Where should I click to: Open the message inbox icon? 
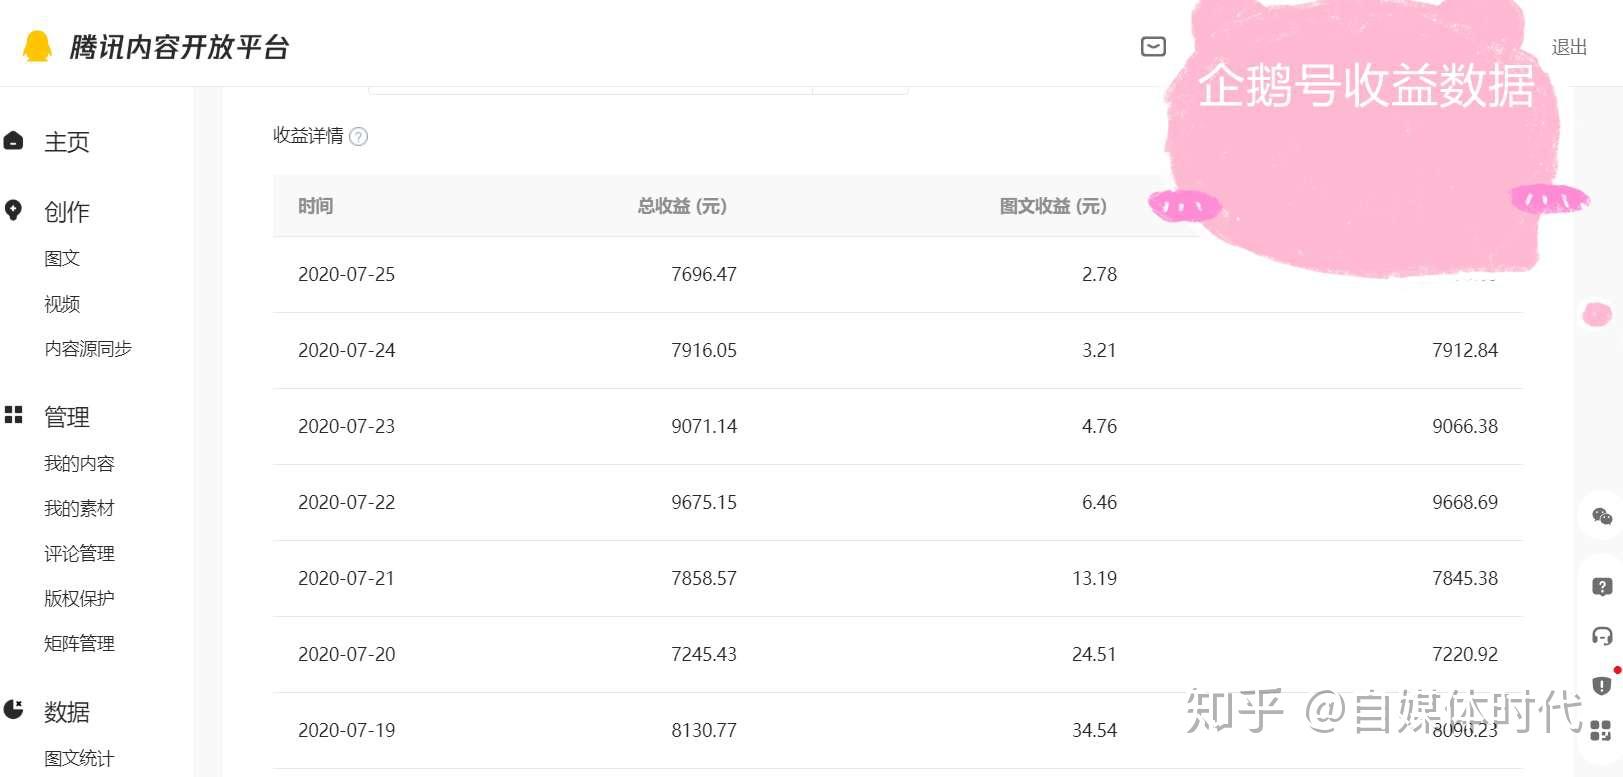point(1153,46)
